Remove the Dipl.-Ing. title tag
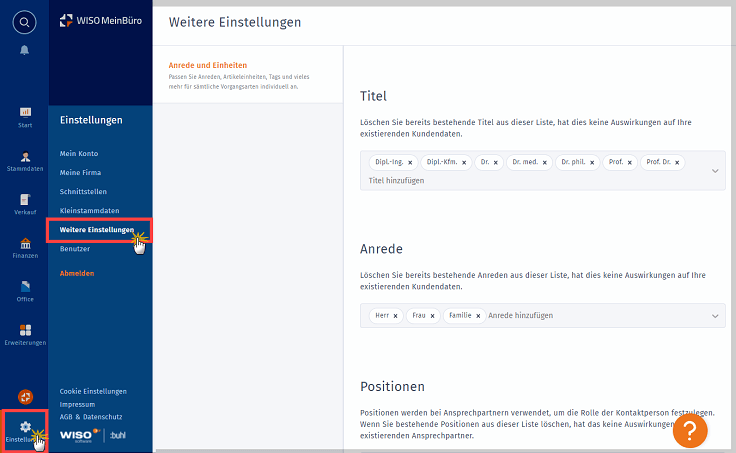 coord(410,162)
